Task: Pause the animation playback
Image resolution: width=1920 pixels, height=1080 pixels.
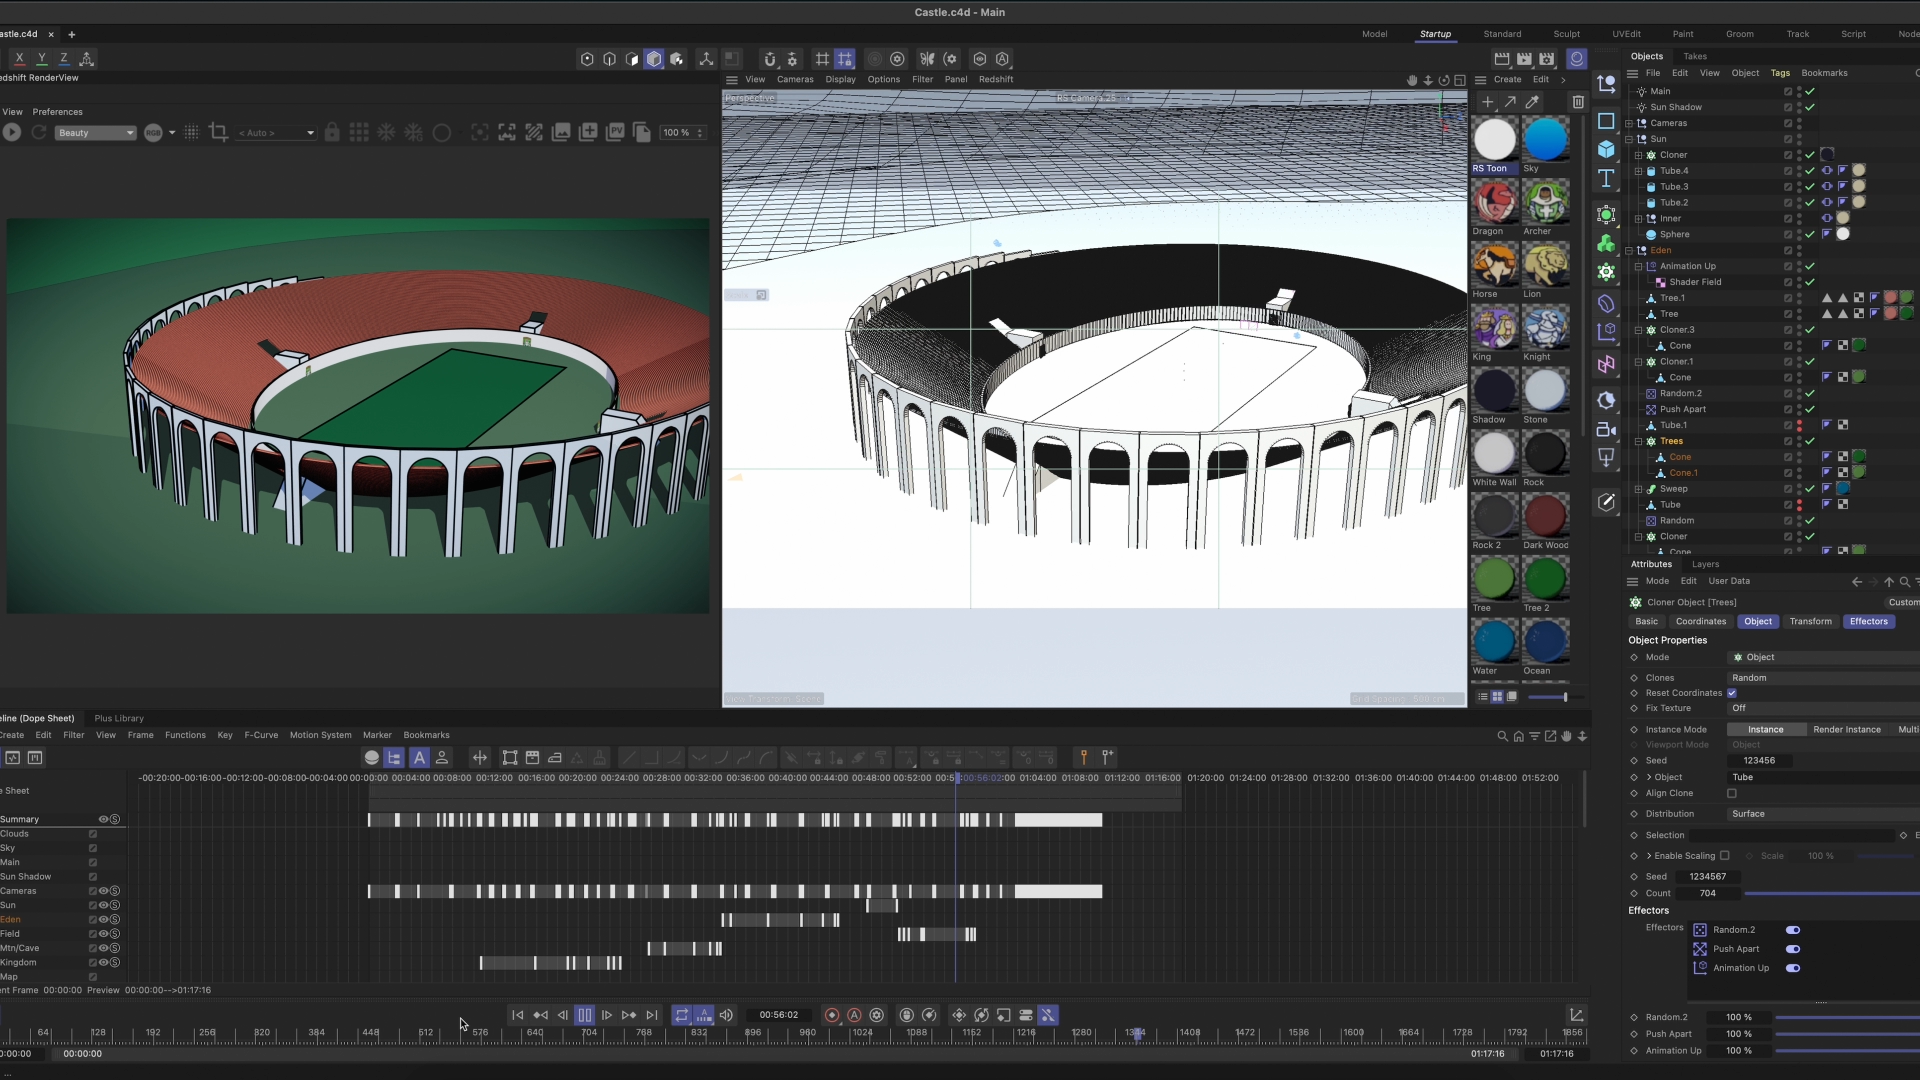Action: tap(585, 1015)
